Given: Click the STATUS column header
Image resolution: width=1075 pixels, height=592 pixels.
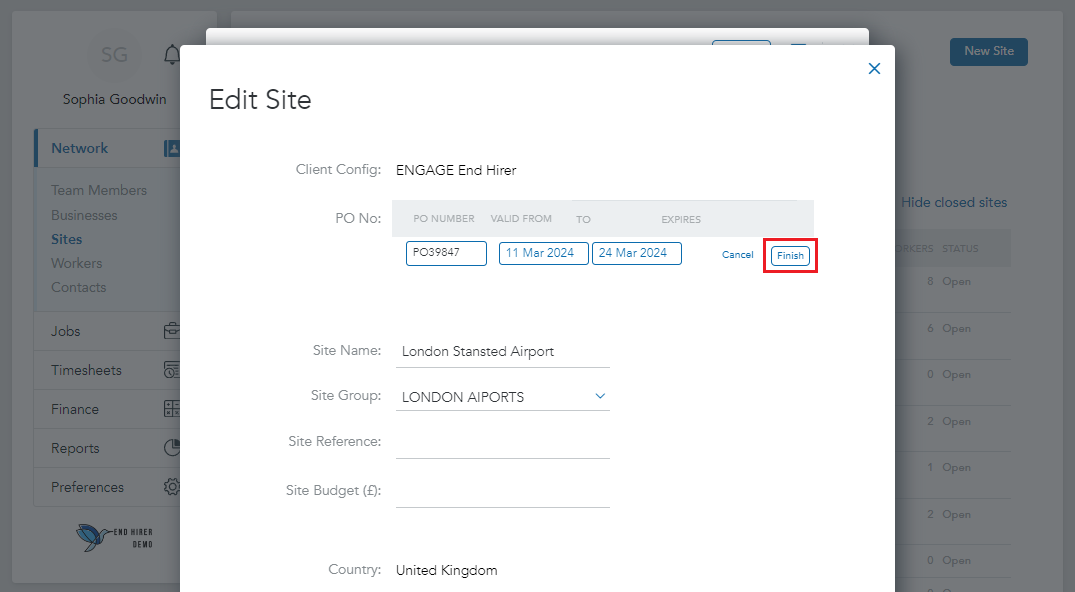Looking at the screenshot, I should [960, 248].
